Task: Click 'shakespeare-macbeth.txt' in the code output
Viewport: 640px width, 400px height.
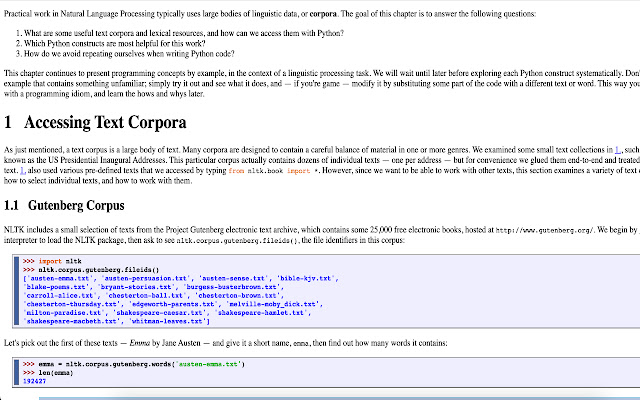Action: [72, 321]
